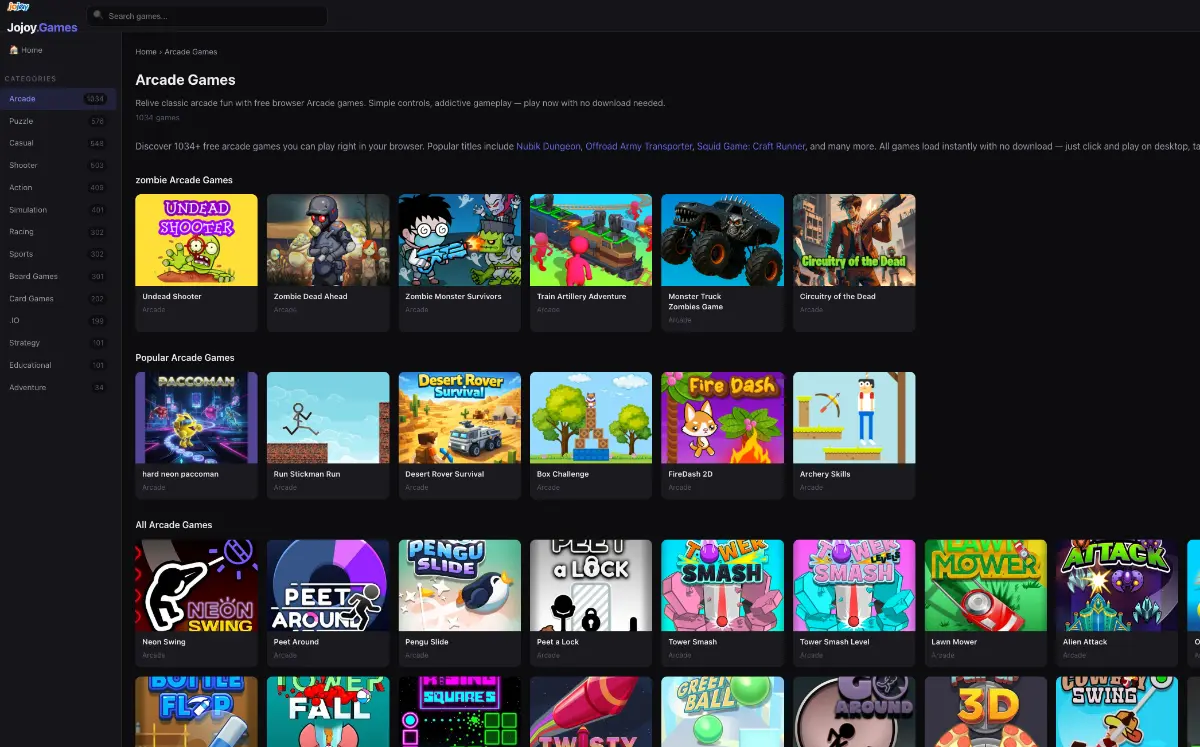
Task: Play Desert Rover Survival from Popular Arcade Games
Action: (x=459, y=417)
